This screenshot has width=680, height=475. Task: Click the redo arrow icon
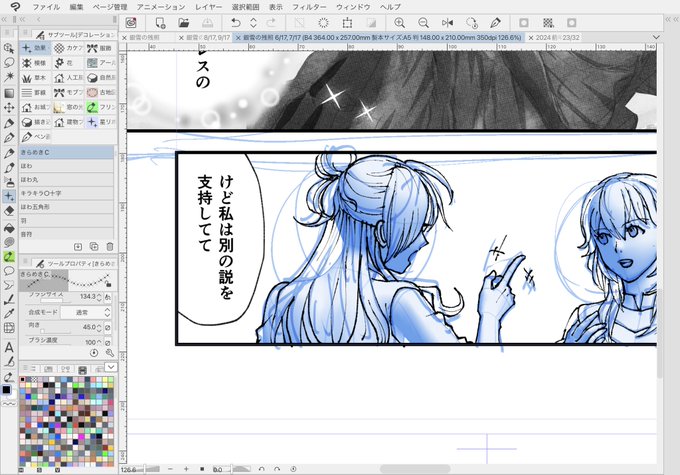pos(271,23)
